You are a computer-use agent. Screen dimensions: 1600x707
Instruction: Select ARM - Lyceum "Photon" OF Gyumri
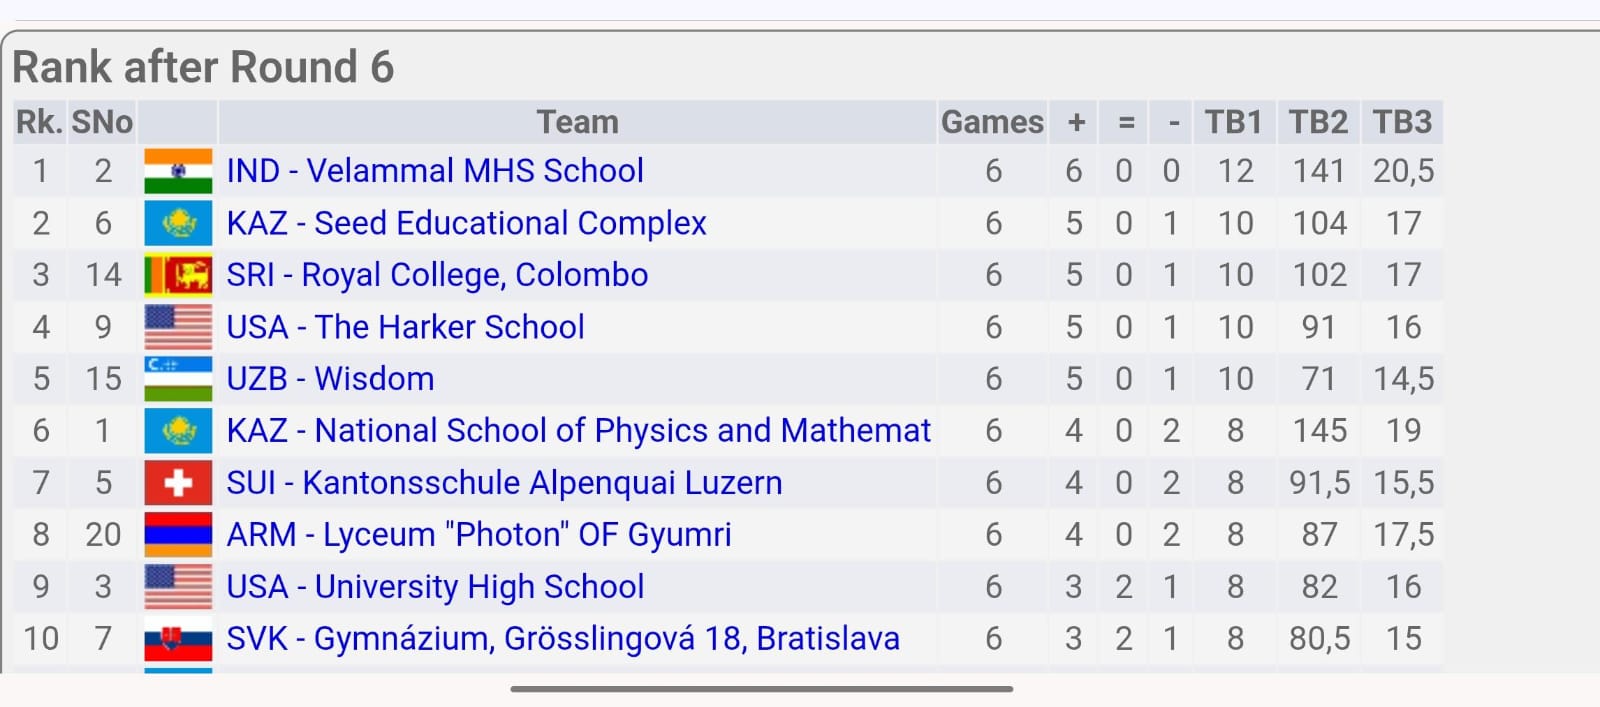point(479,535)
